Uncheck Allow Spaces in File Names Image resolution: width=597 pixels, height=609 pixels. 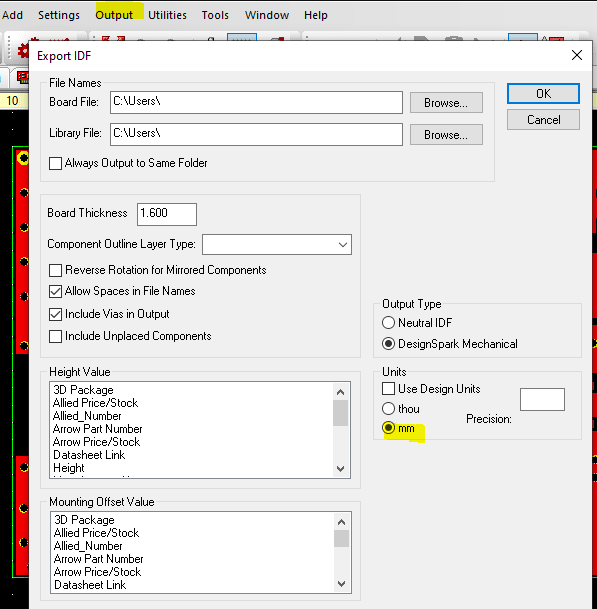click(55, 291)
